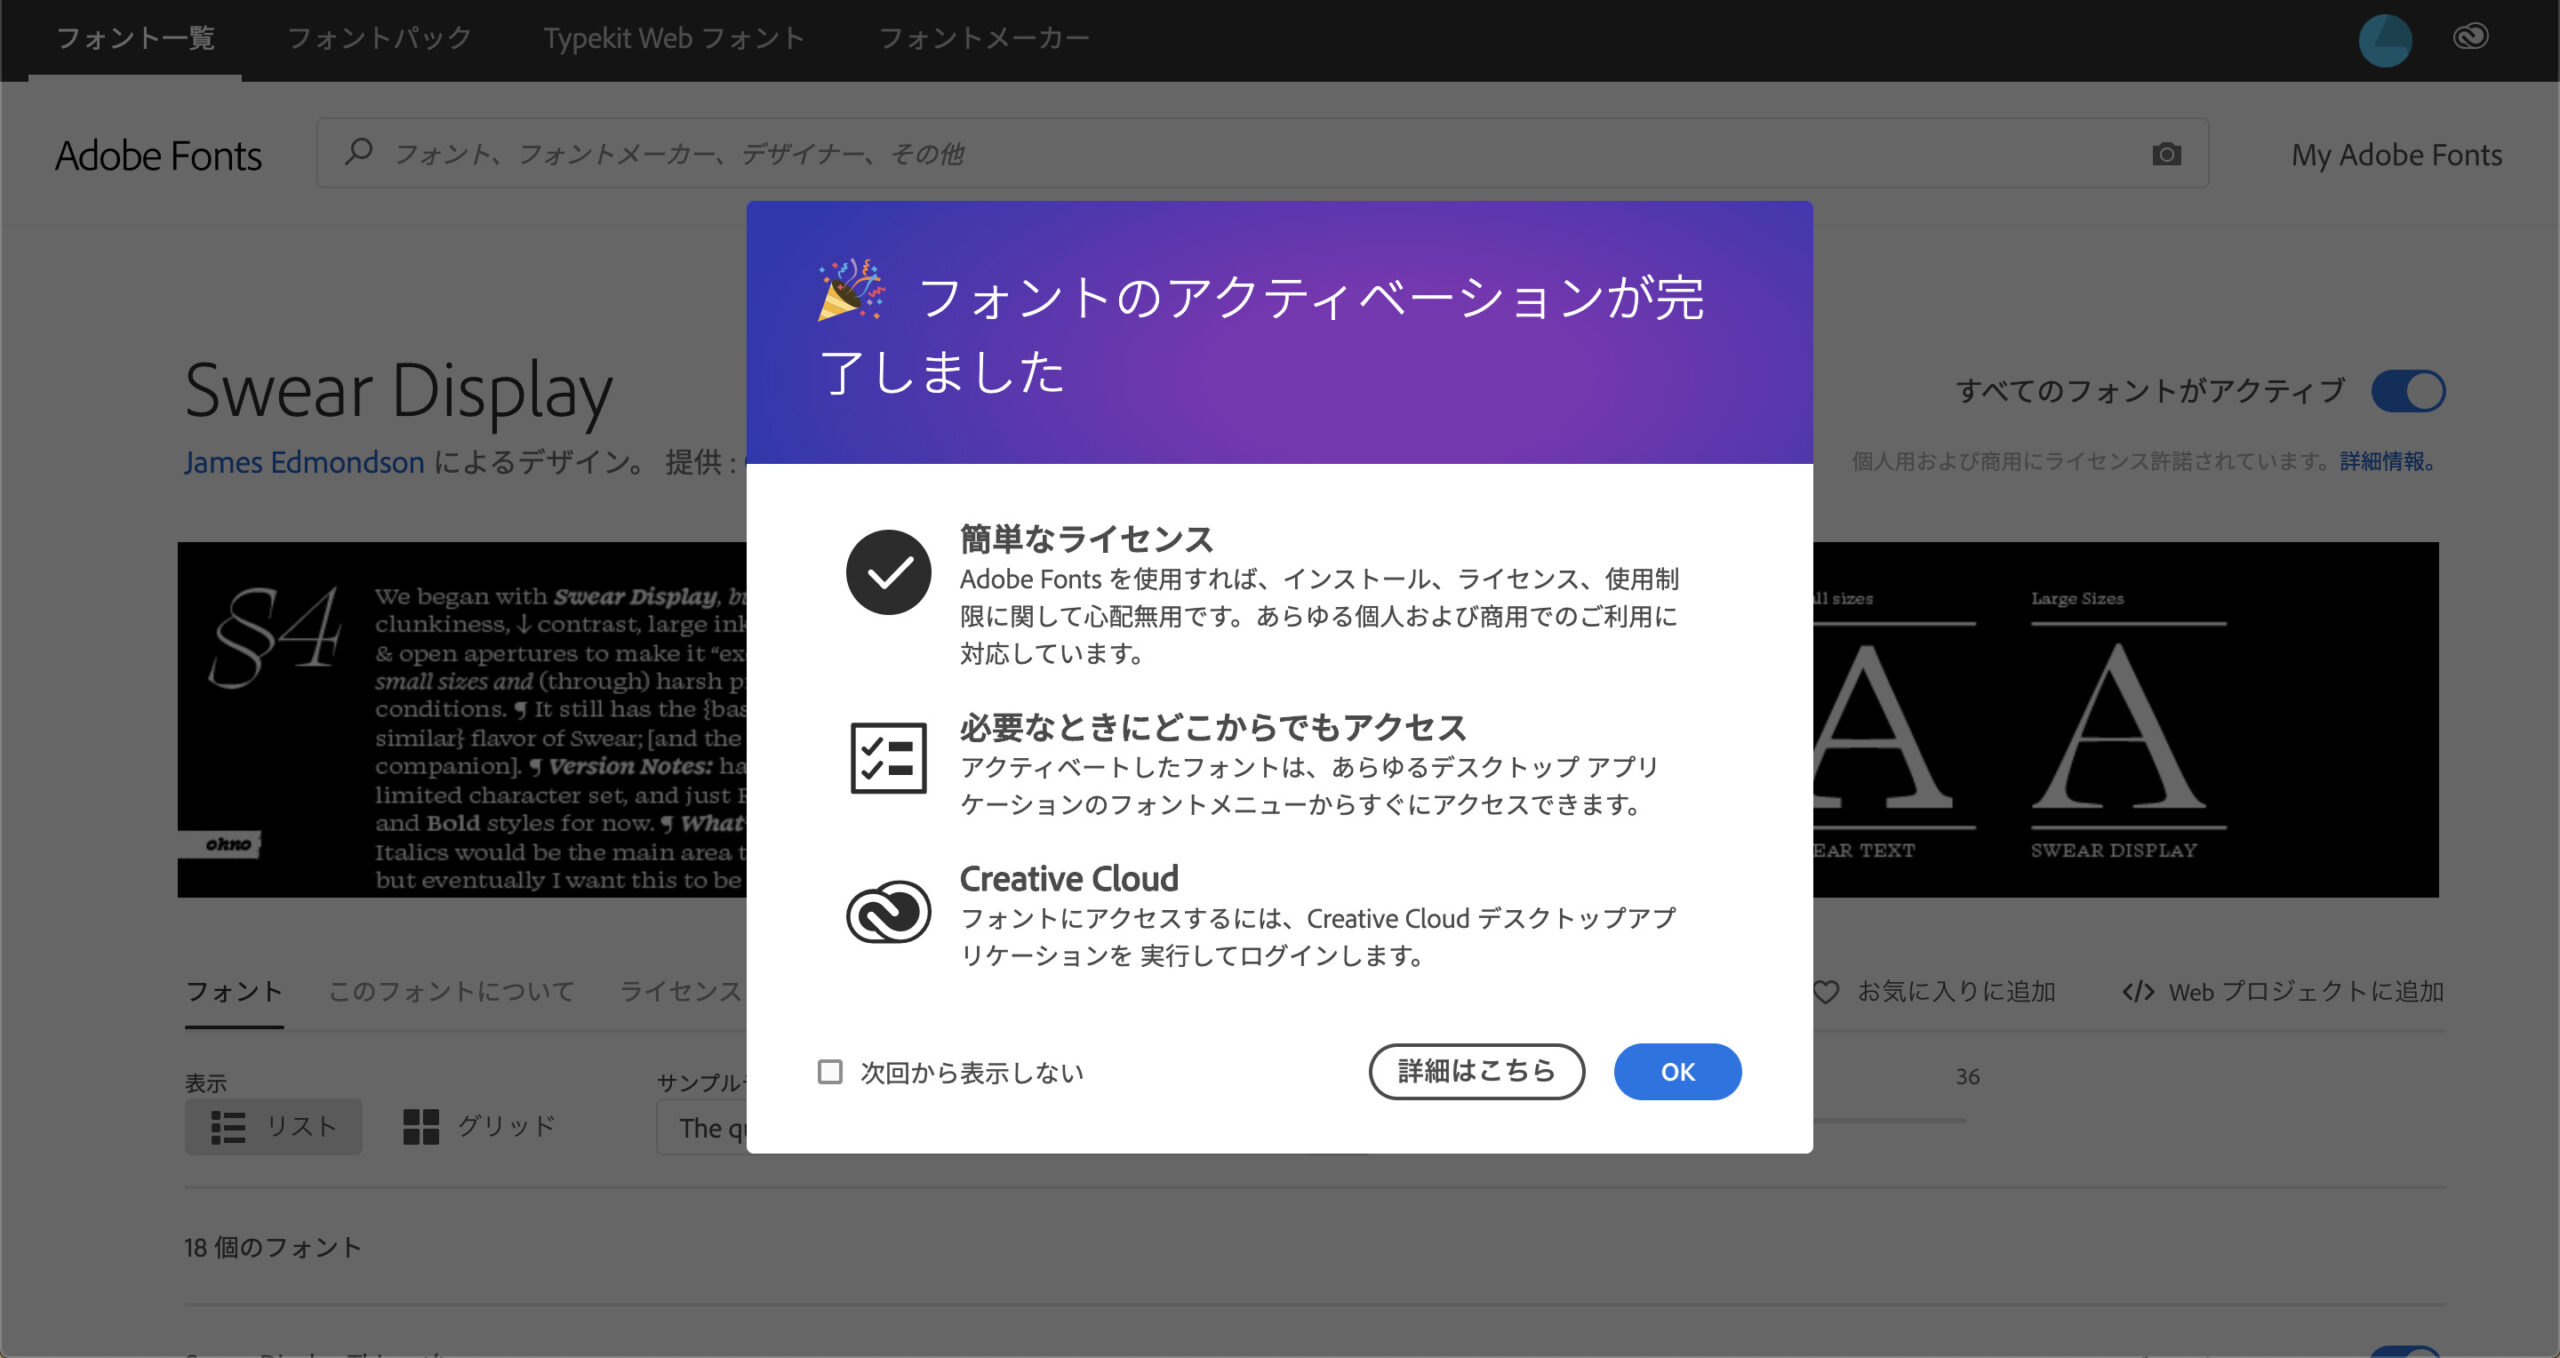Viewport: 2560px width, 1358px height.
Task: Open the フォントパック menu
Action: tap(379, 38)
